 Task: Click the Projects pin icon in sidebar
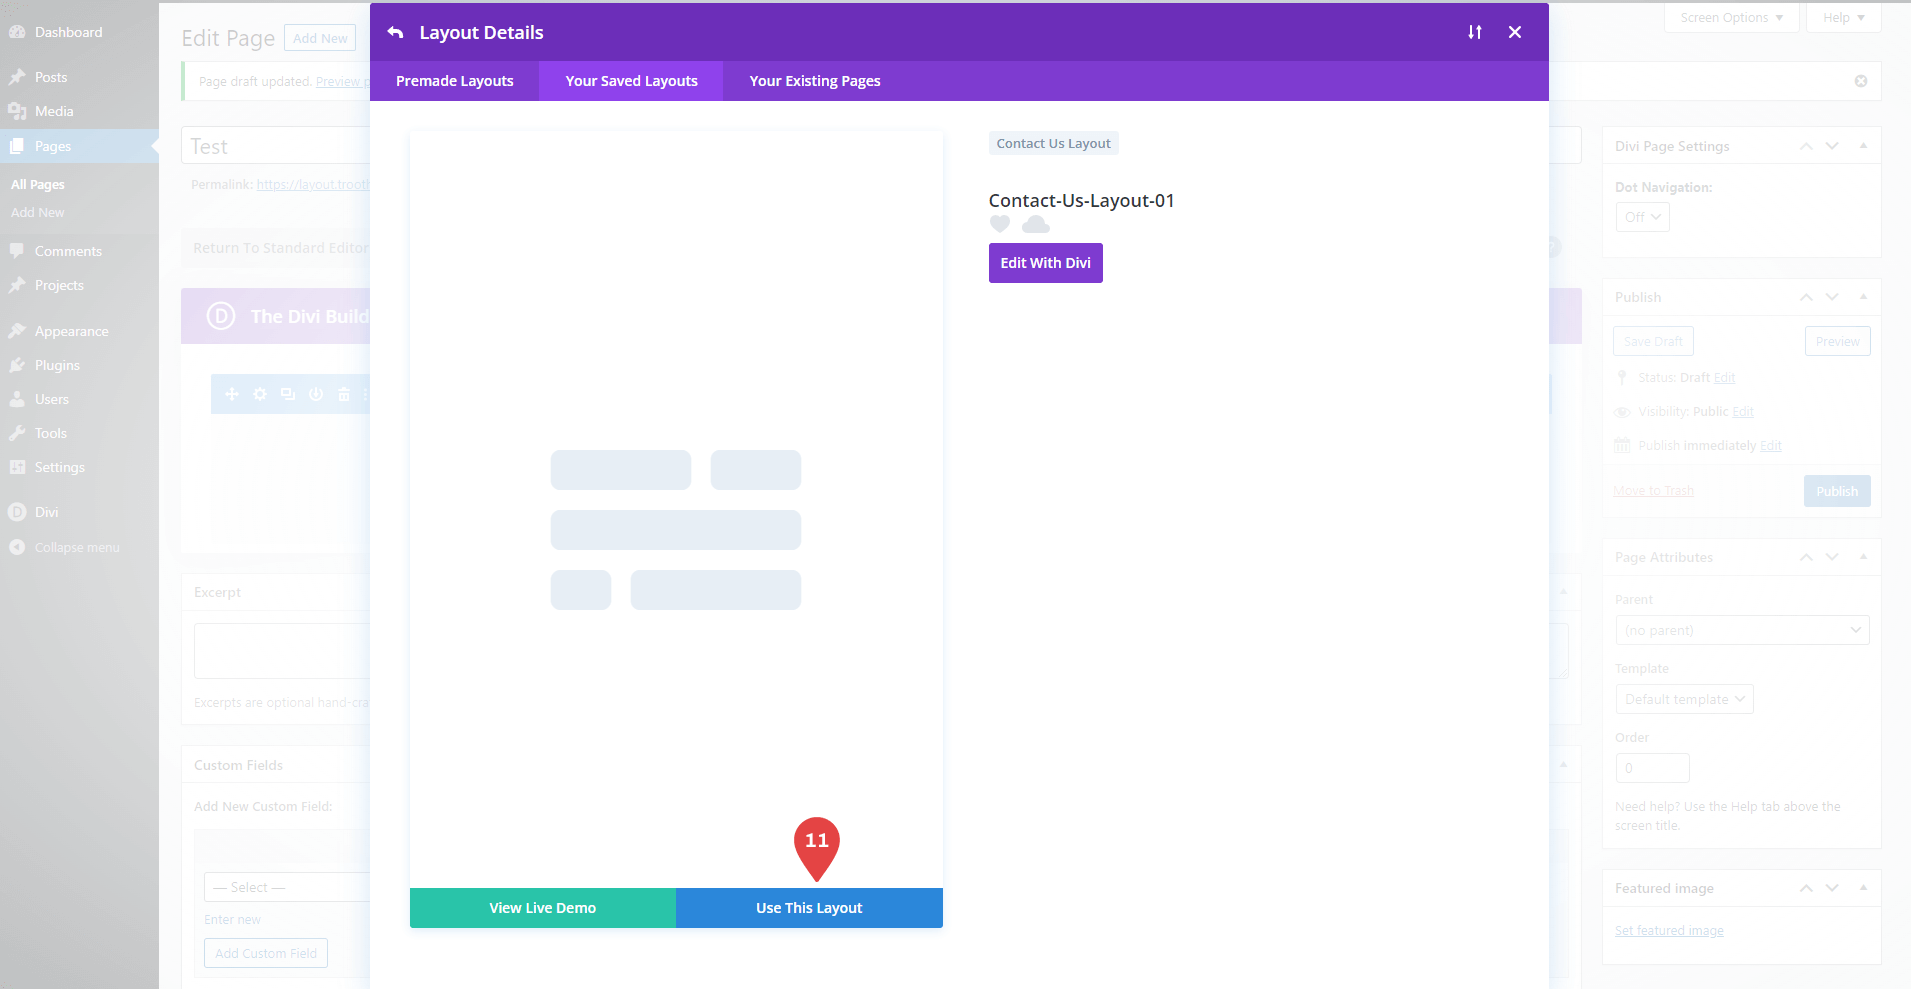pos(17,285)
